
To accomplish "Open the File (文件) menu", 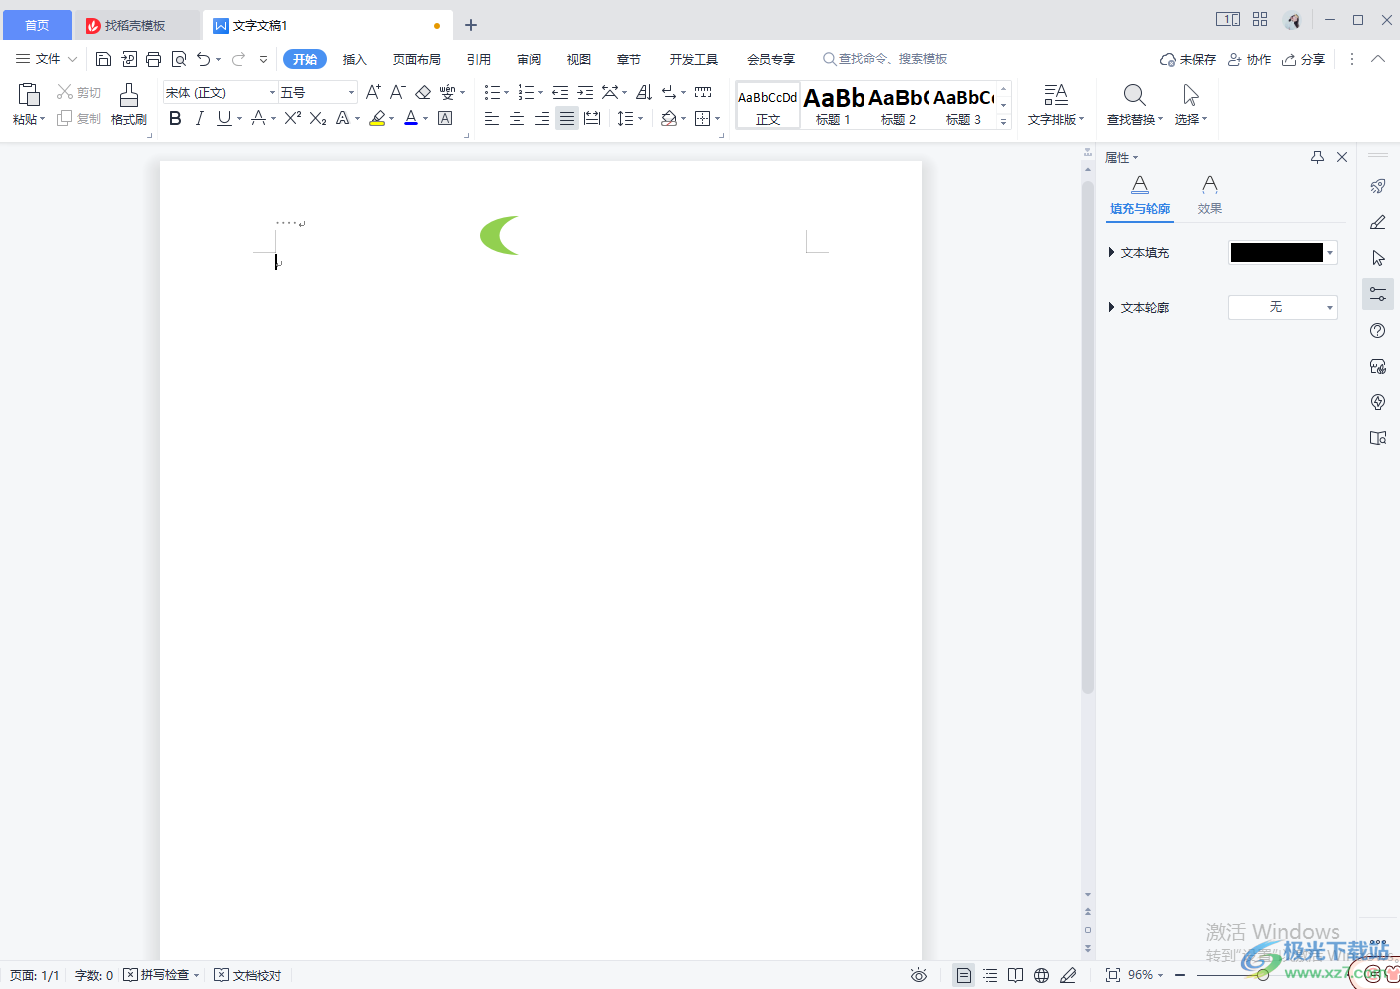I will click(46, 59).
